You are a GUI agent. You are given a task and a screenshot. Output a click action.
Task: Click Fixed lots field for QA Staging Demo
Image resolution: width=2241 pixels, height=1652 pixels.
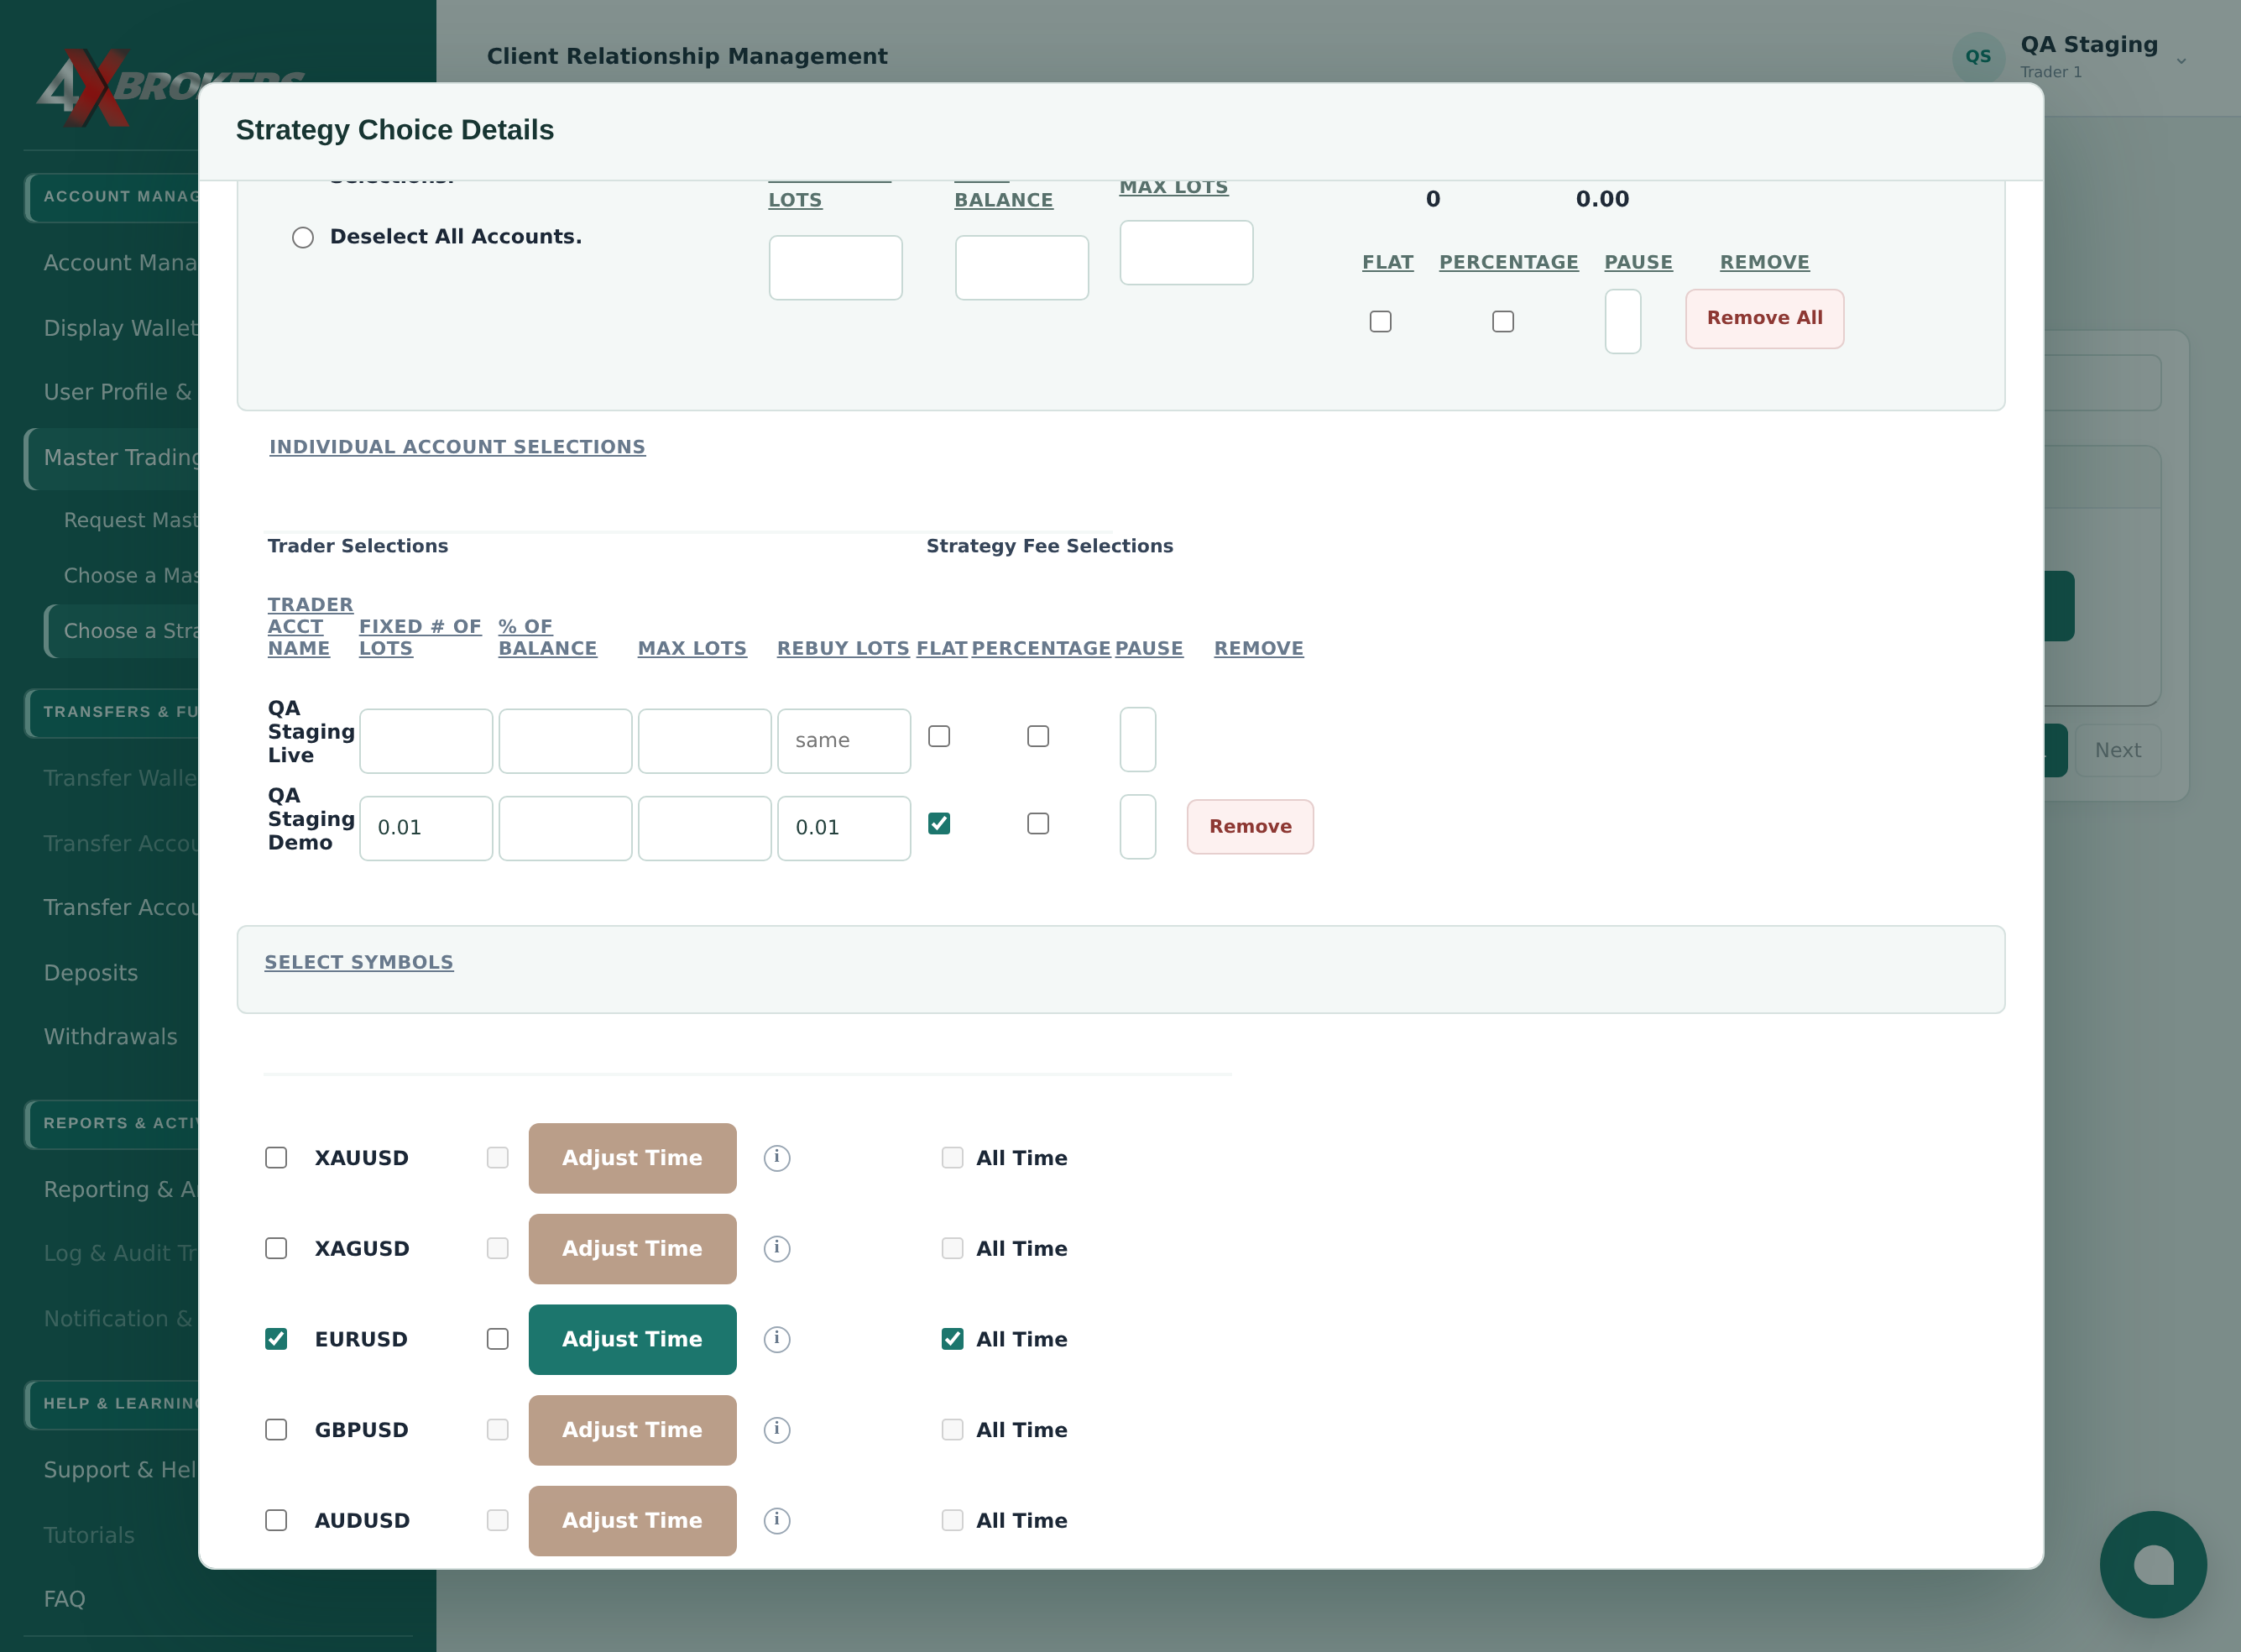(426, 828)
